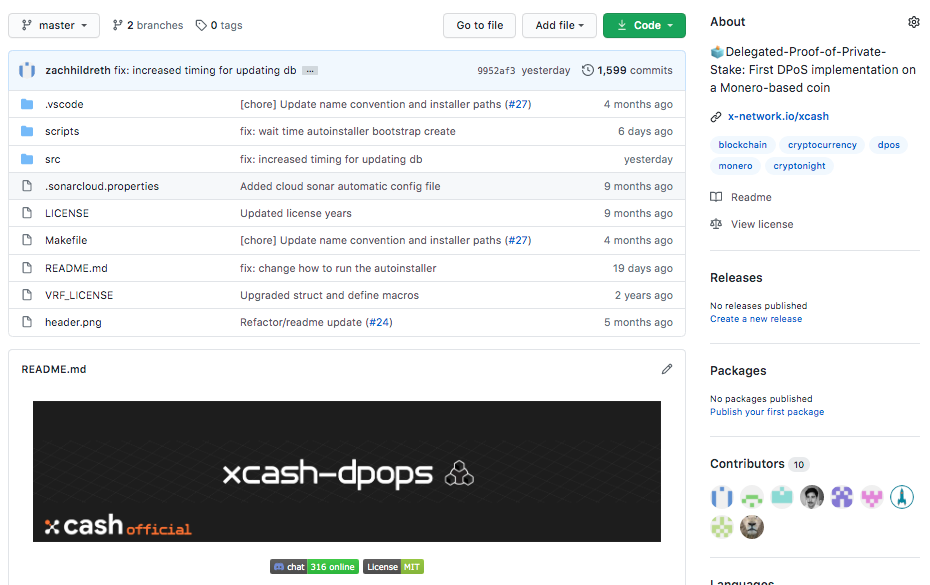Image resolution: width=930 pixels, height=585 pixels.
Task: Click the .vscode folder icon
Action: 27,104
